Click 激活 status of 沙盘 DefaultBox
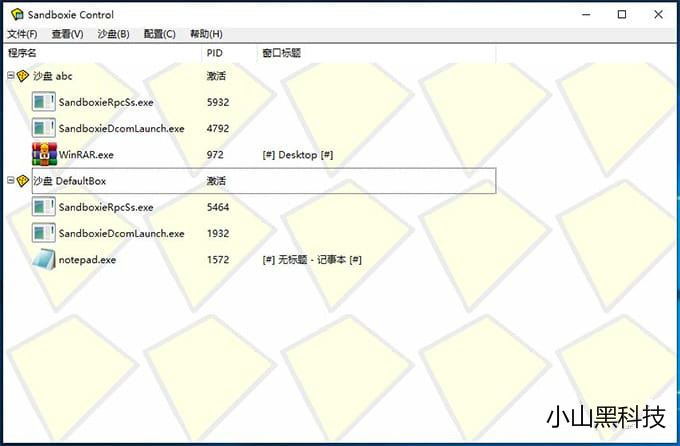The height and width of the screenshot is (446, 680). 216,181
